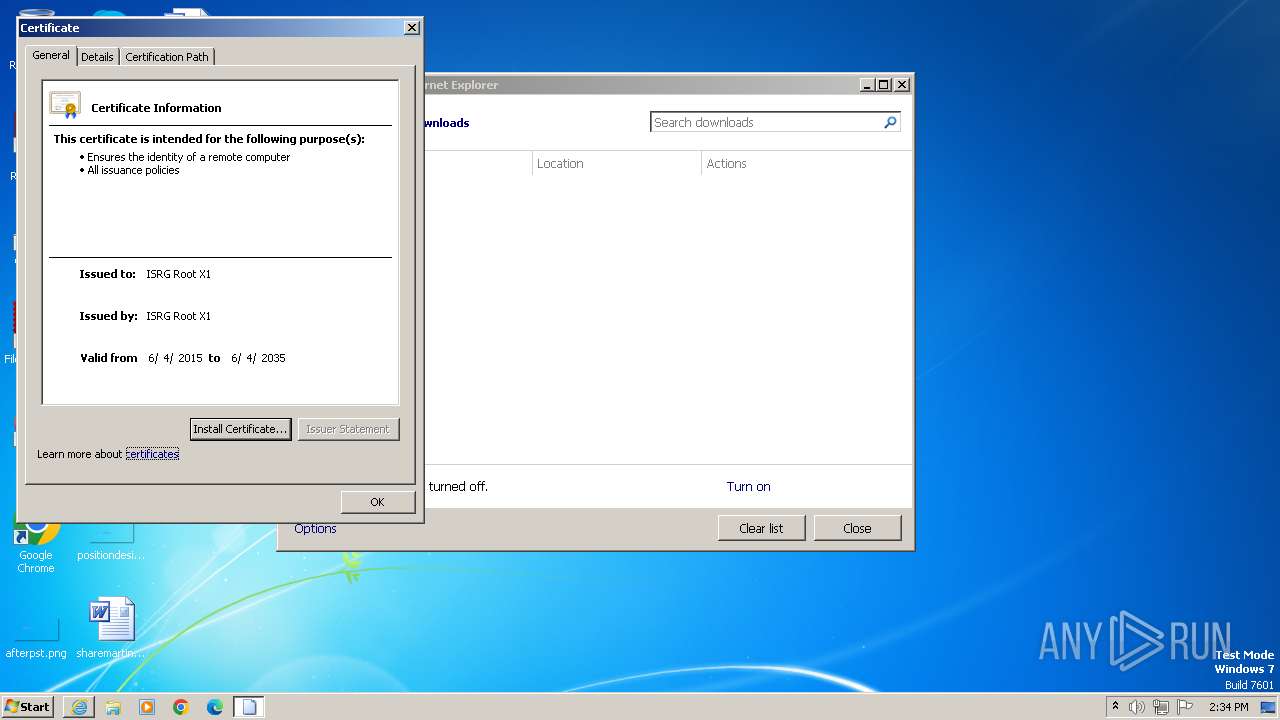Click the 'Issued by: ISRG Root X1' value
This screenshot has width=1280, height=720.
click(178, 316)
